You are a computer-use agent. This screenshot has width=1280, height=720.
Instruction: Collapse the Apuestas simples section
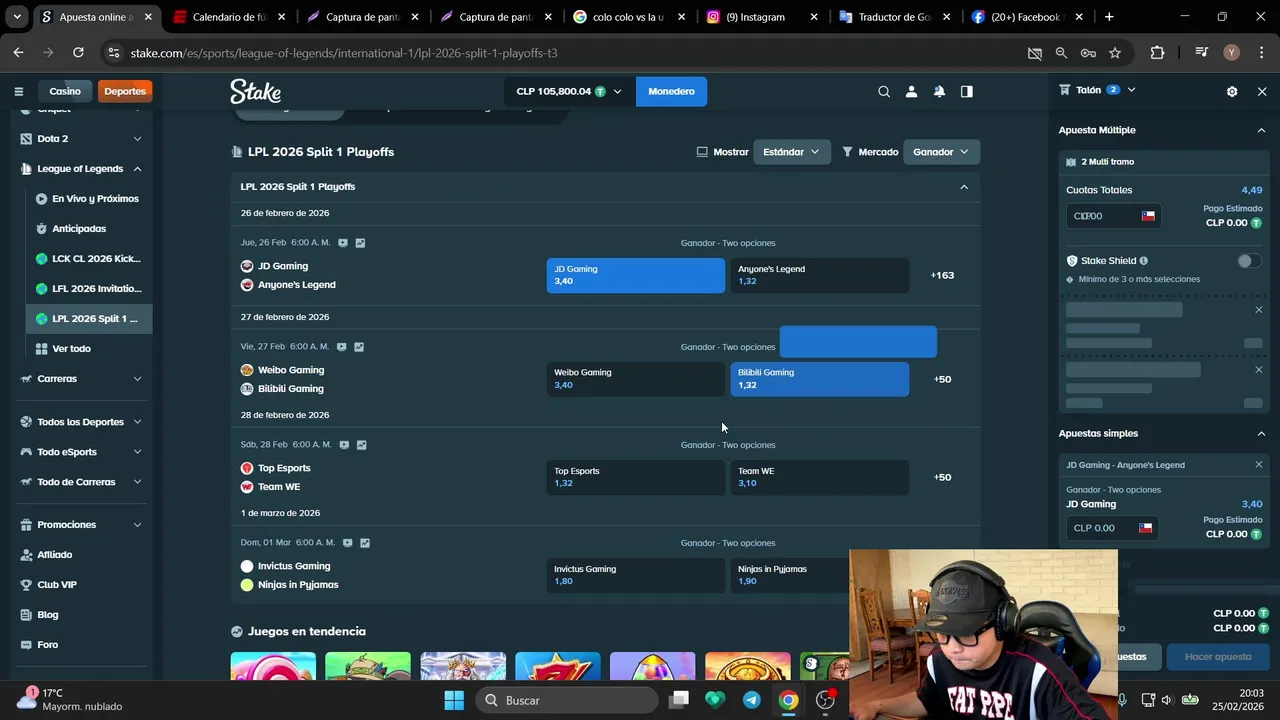(1261, 434)
